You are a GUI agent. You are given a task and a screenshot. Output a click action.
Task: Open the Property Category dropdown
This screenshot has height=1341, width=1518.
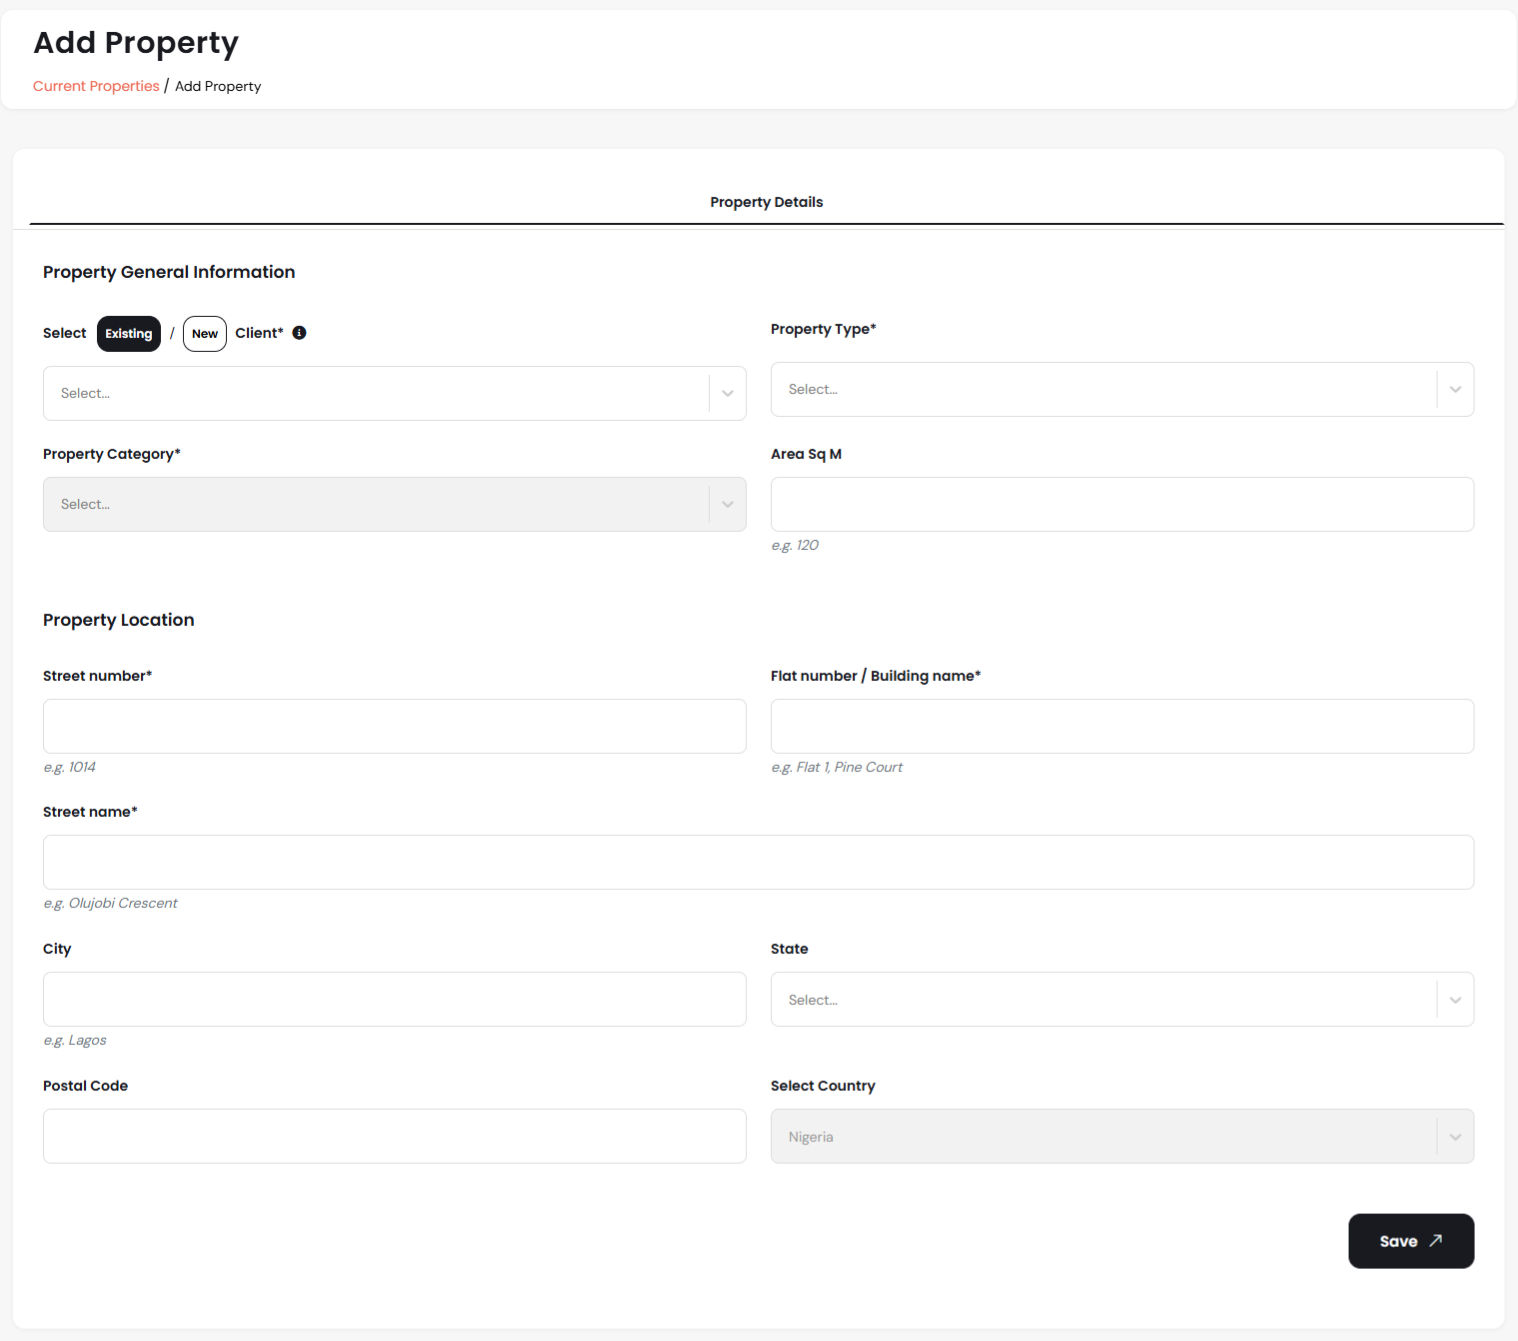pos(394,504)
